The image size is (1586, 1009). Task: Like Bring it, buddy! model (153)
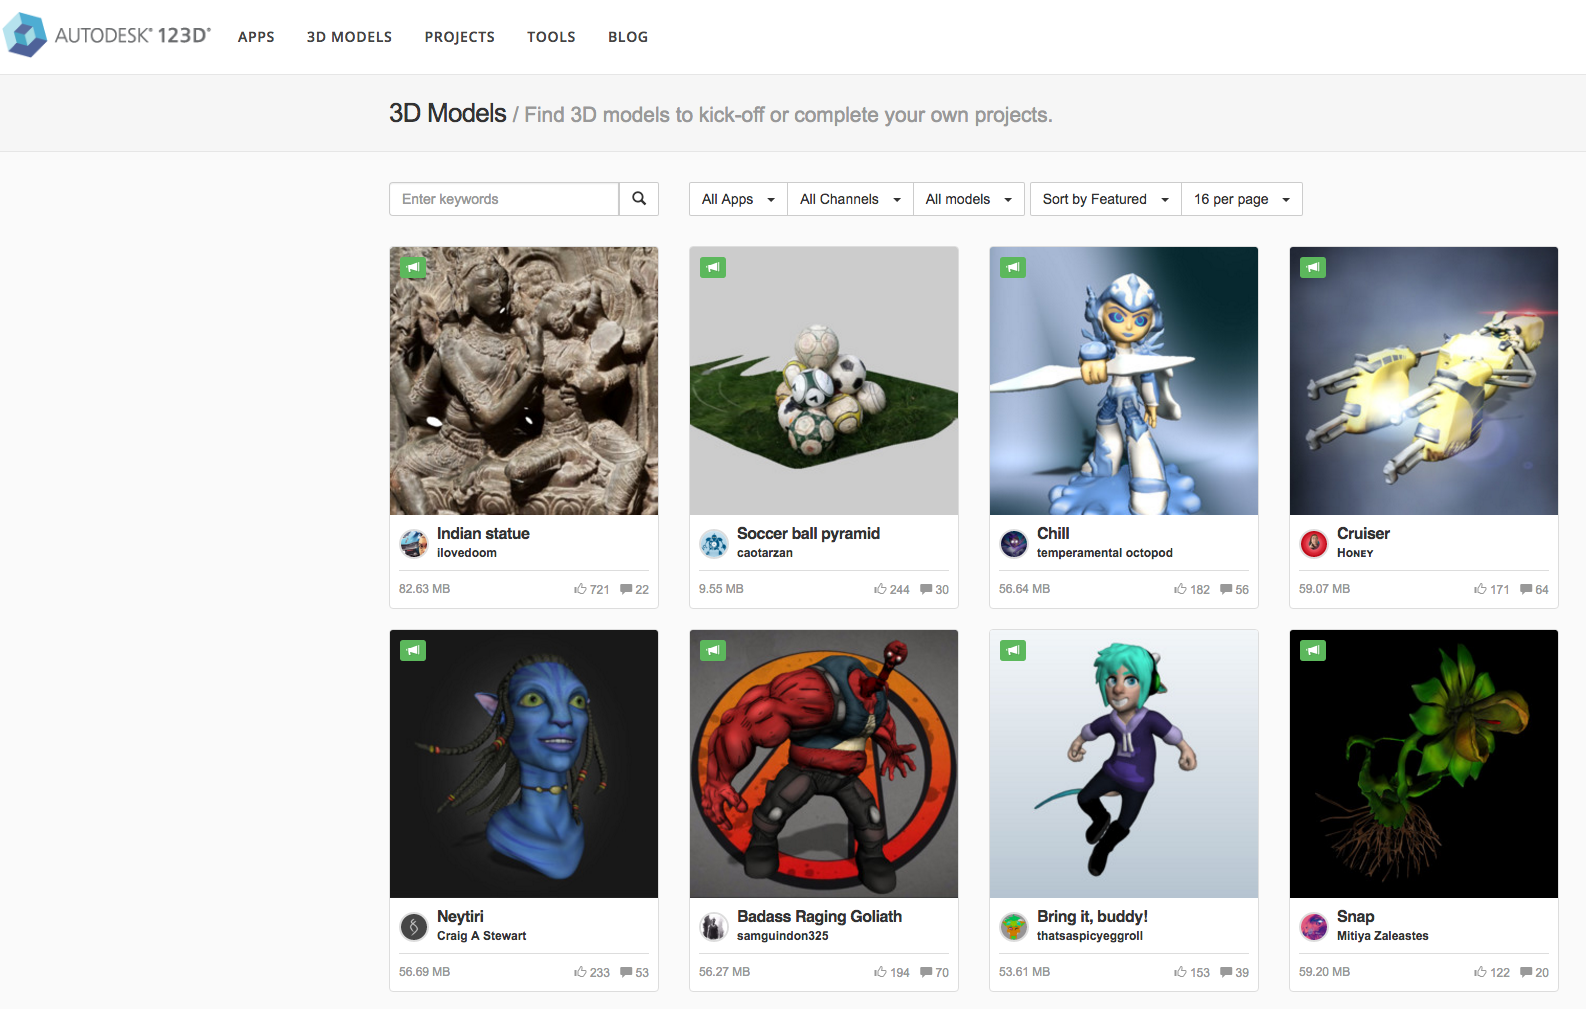tap(1192, 972)
